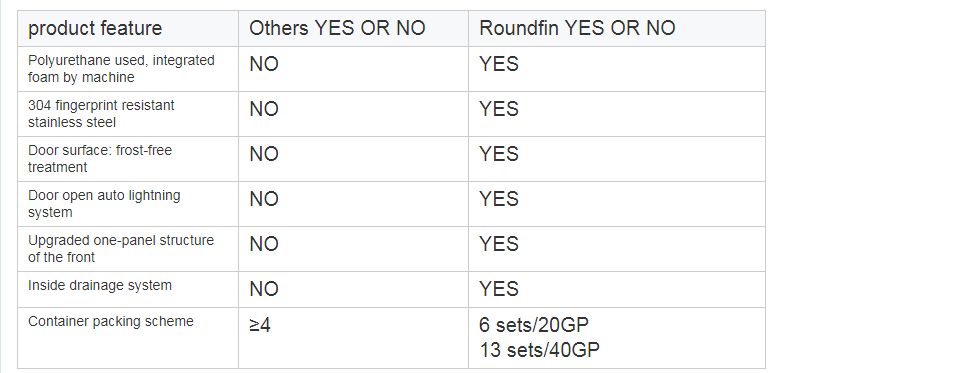Select YES in the drainage system row
Image resolution: width=959 pixels, height=373 pixels.
(x=498, y=289)
